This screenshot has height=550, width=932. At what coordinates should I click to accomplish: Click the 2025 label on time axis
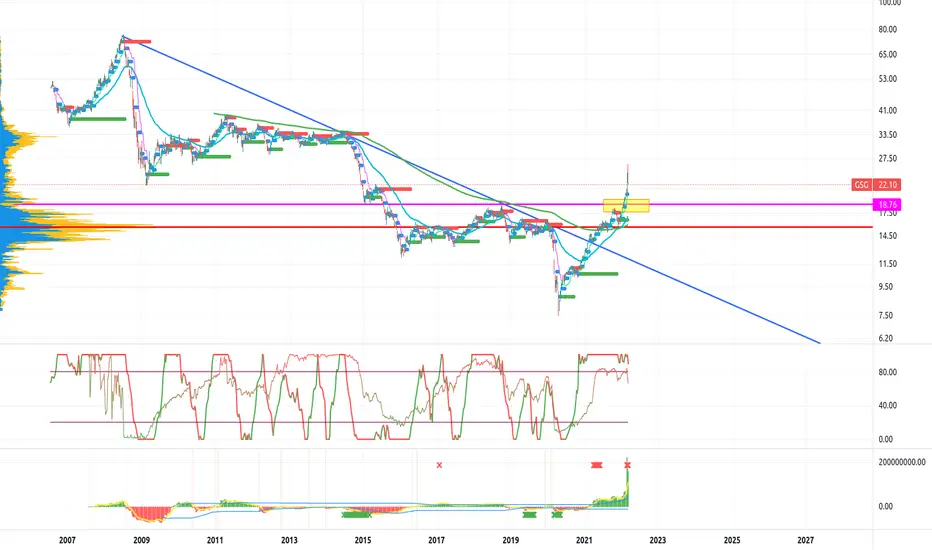click(x=732, y=540)
